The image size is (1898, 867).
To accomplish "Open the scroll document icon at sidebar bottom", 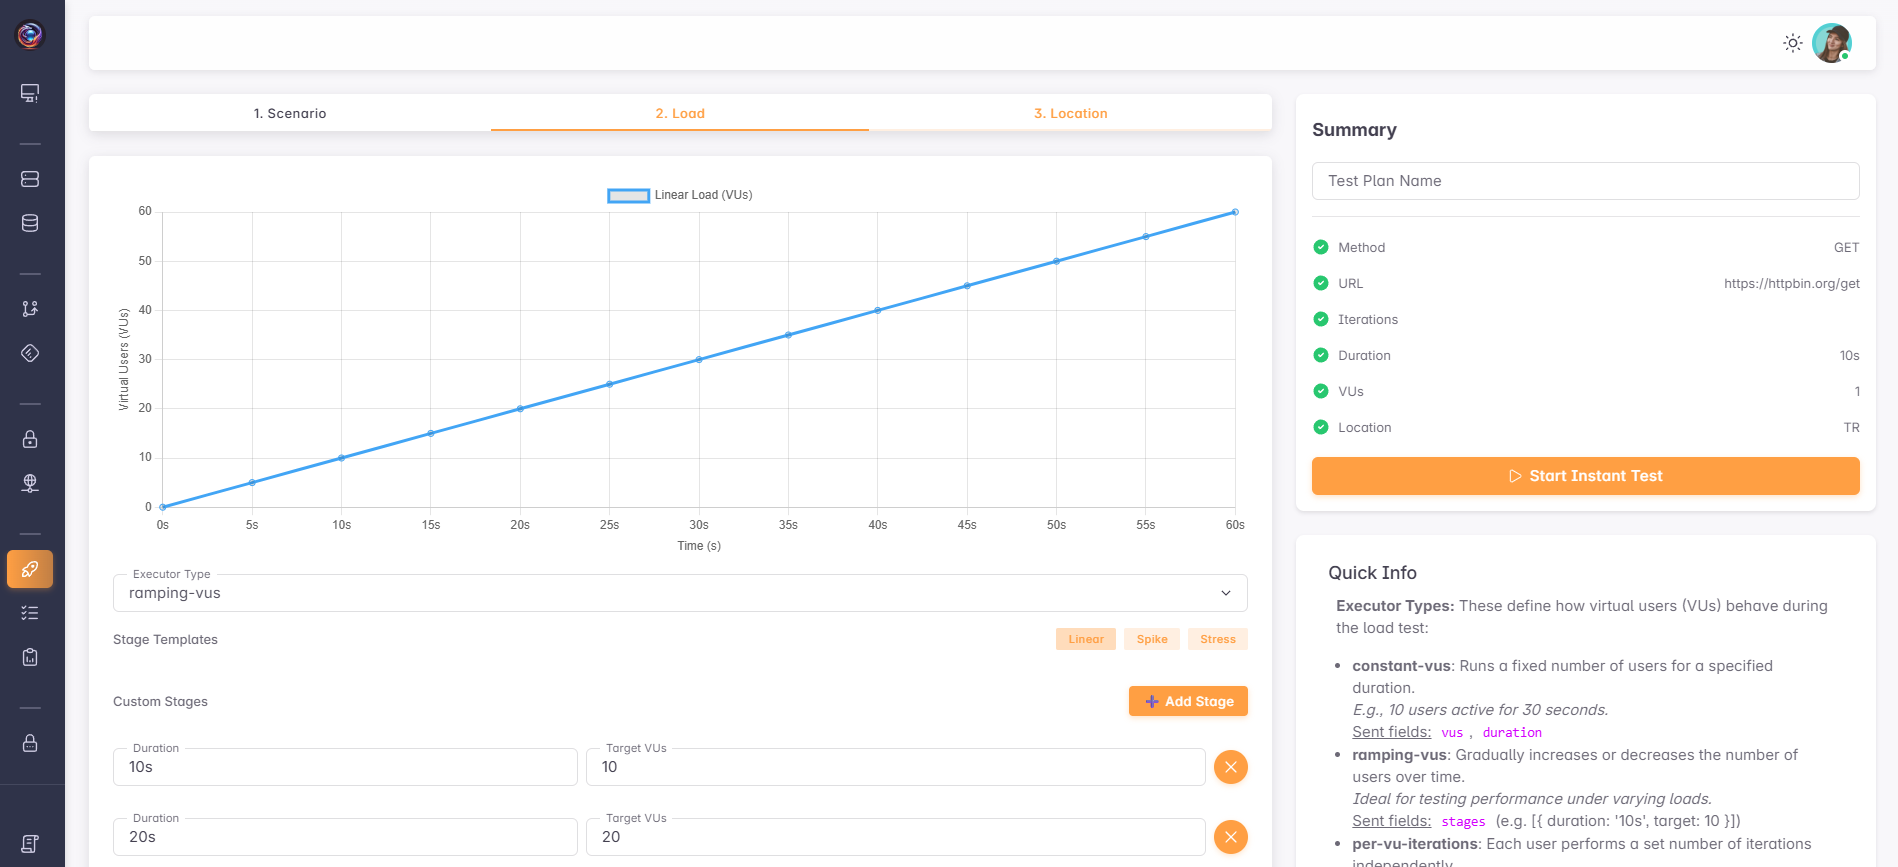I will [30, 844].
